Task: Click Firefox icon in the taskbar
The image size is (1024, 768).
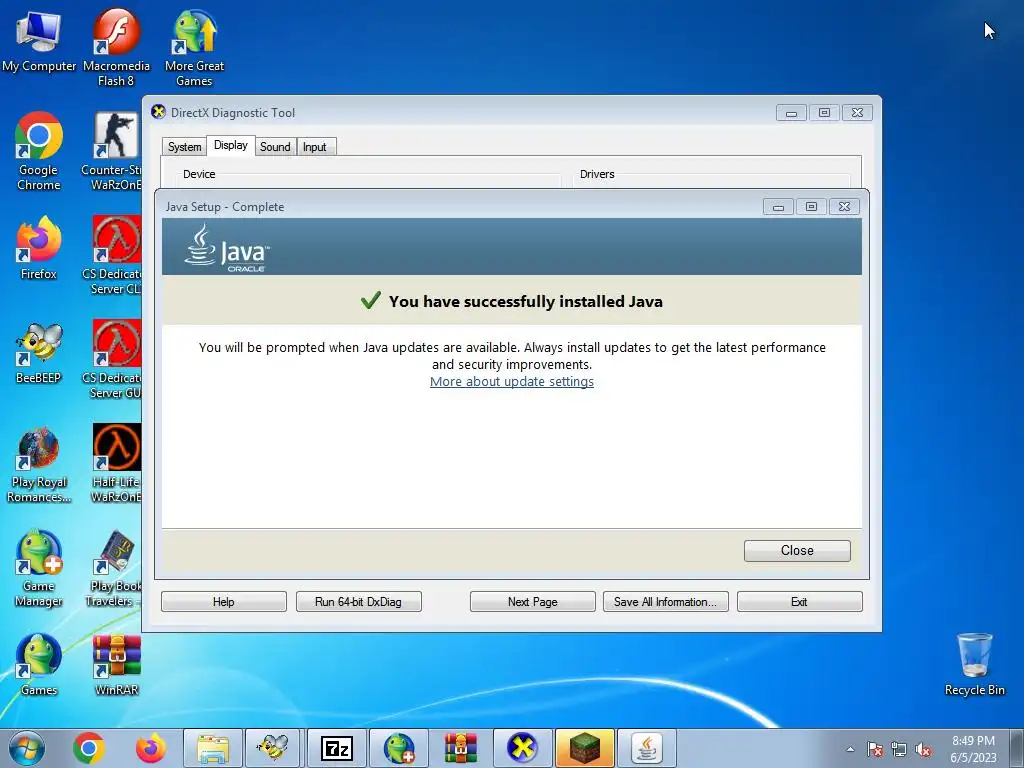Action: pyautogui.click(x=151, y=748)
